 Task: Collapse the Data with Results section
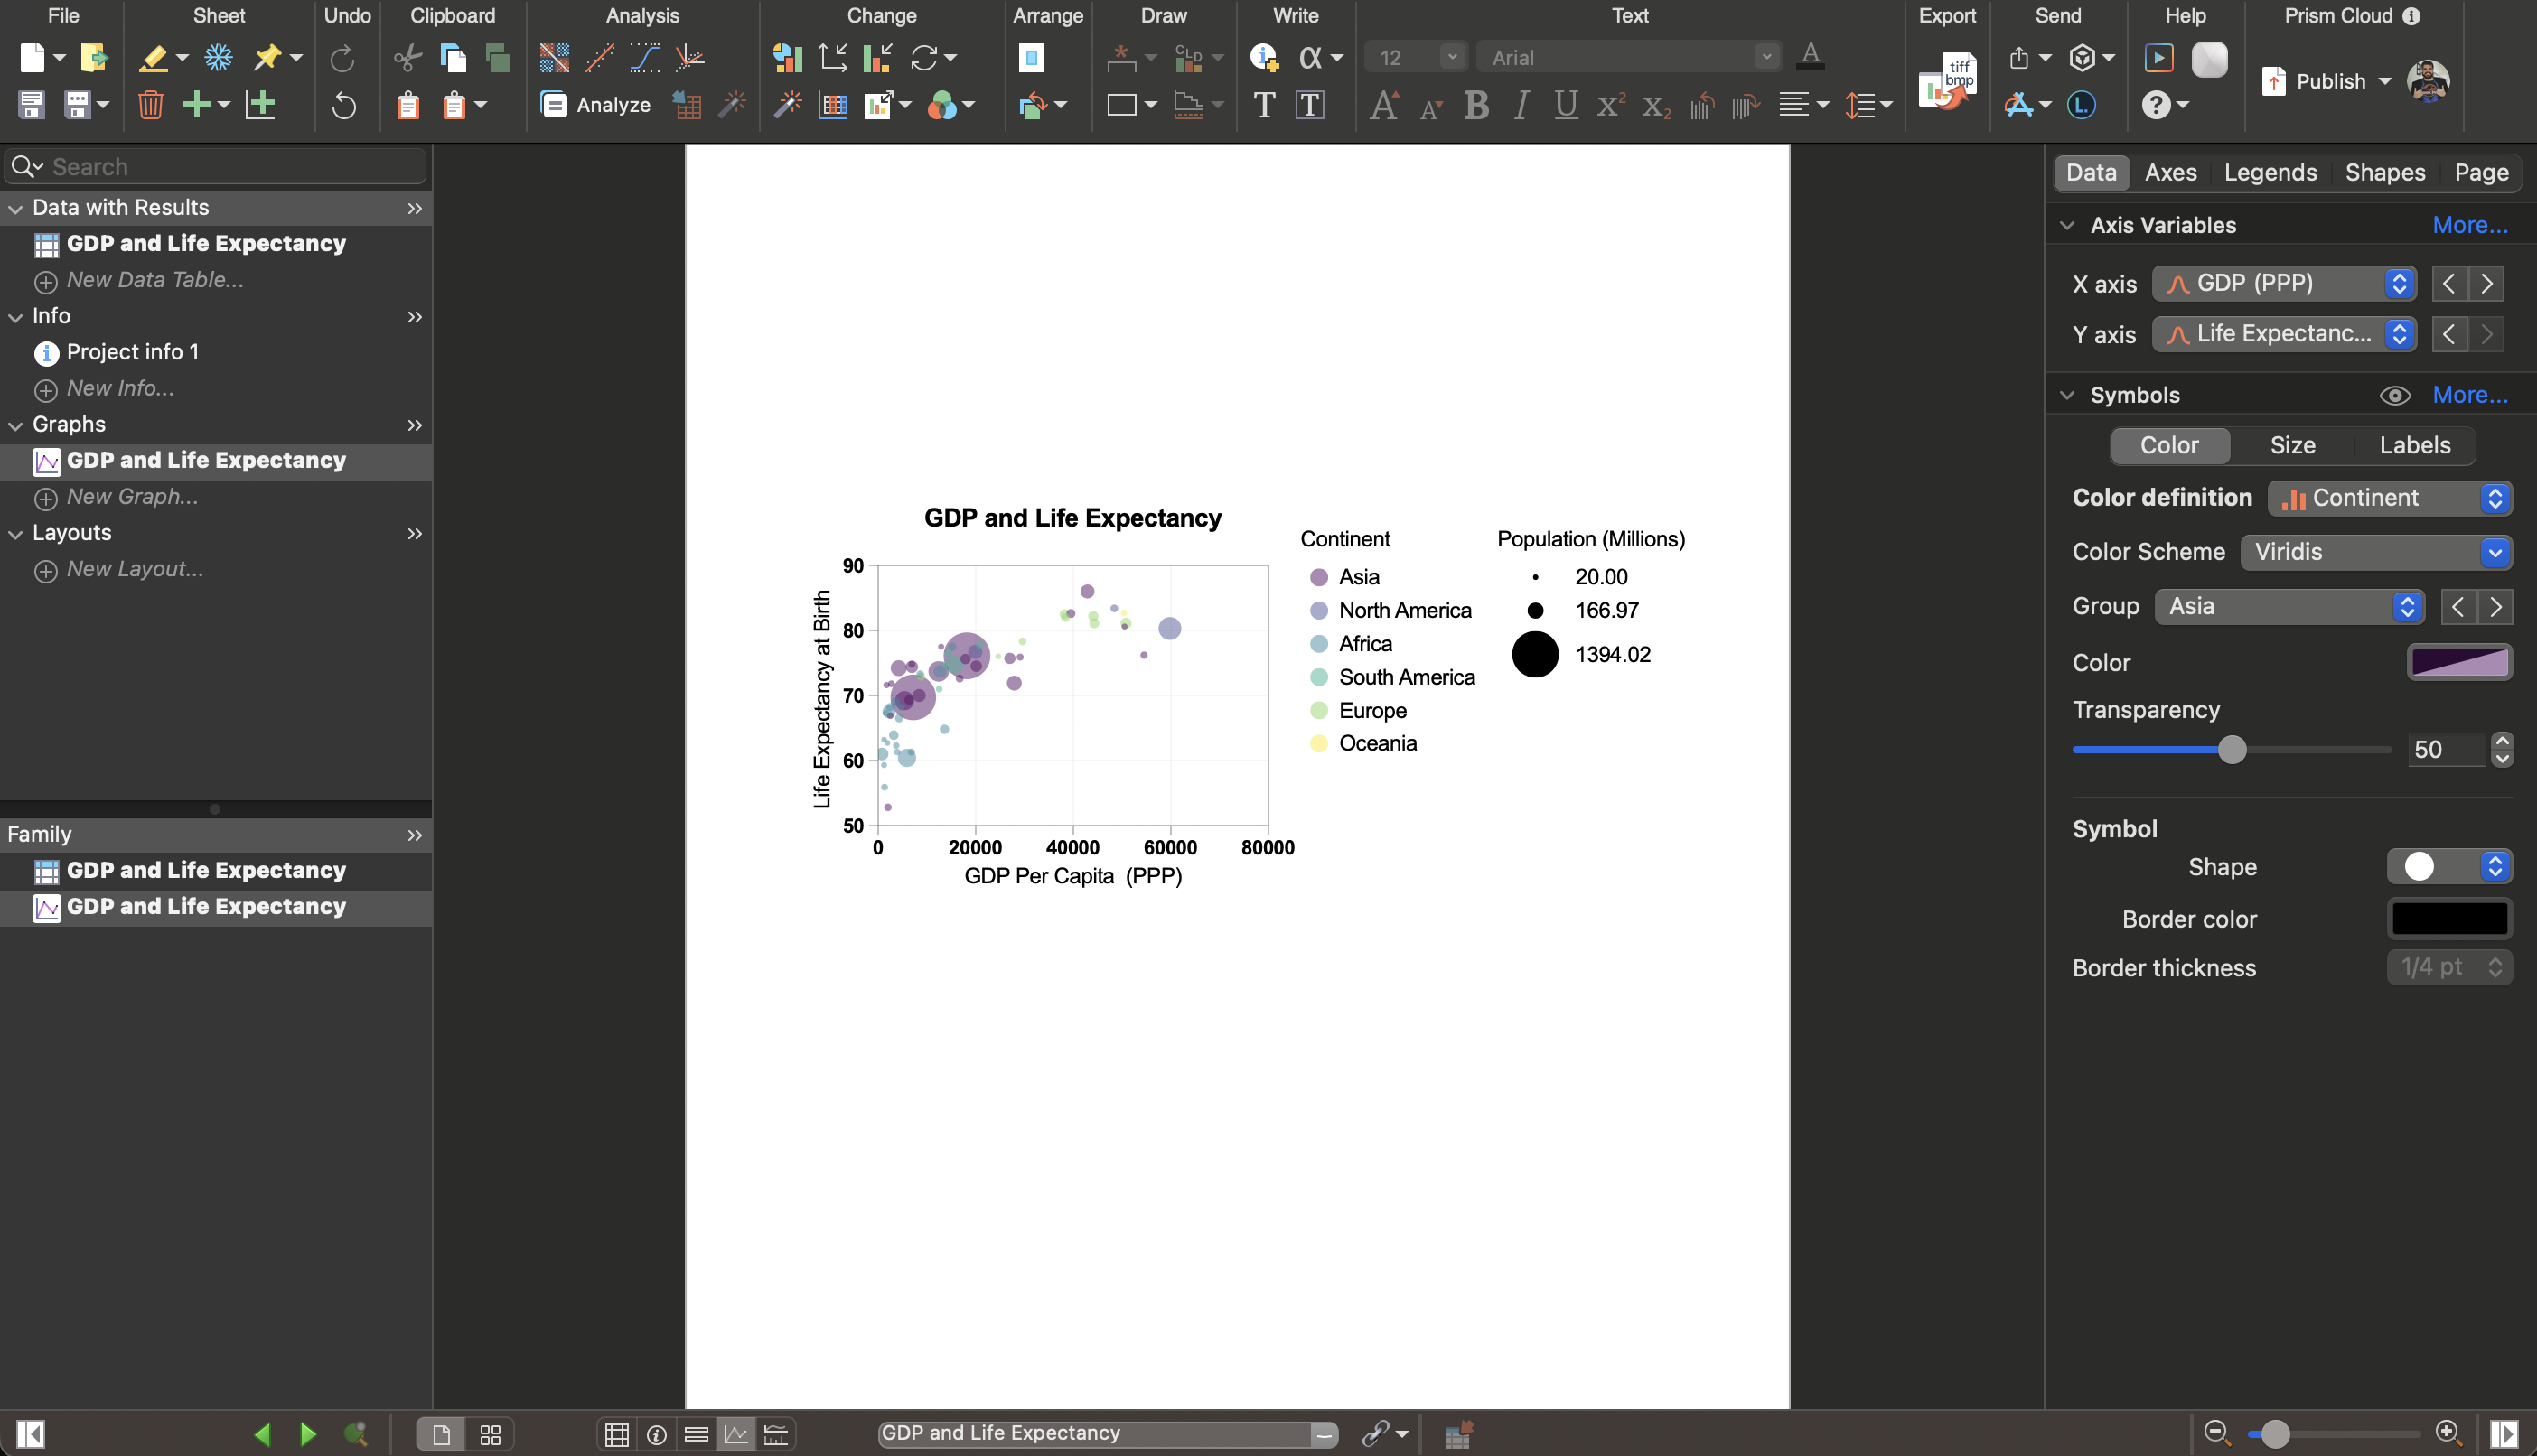pos(15,208)
